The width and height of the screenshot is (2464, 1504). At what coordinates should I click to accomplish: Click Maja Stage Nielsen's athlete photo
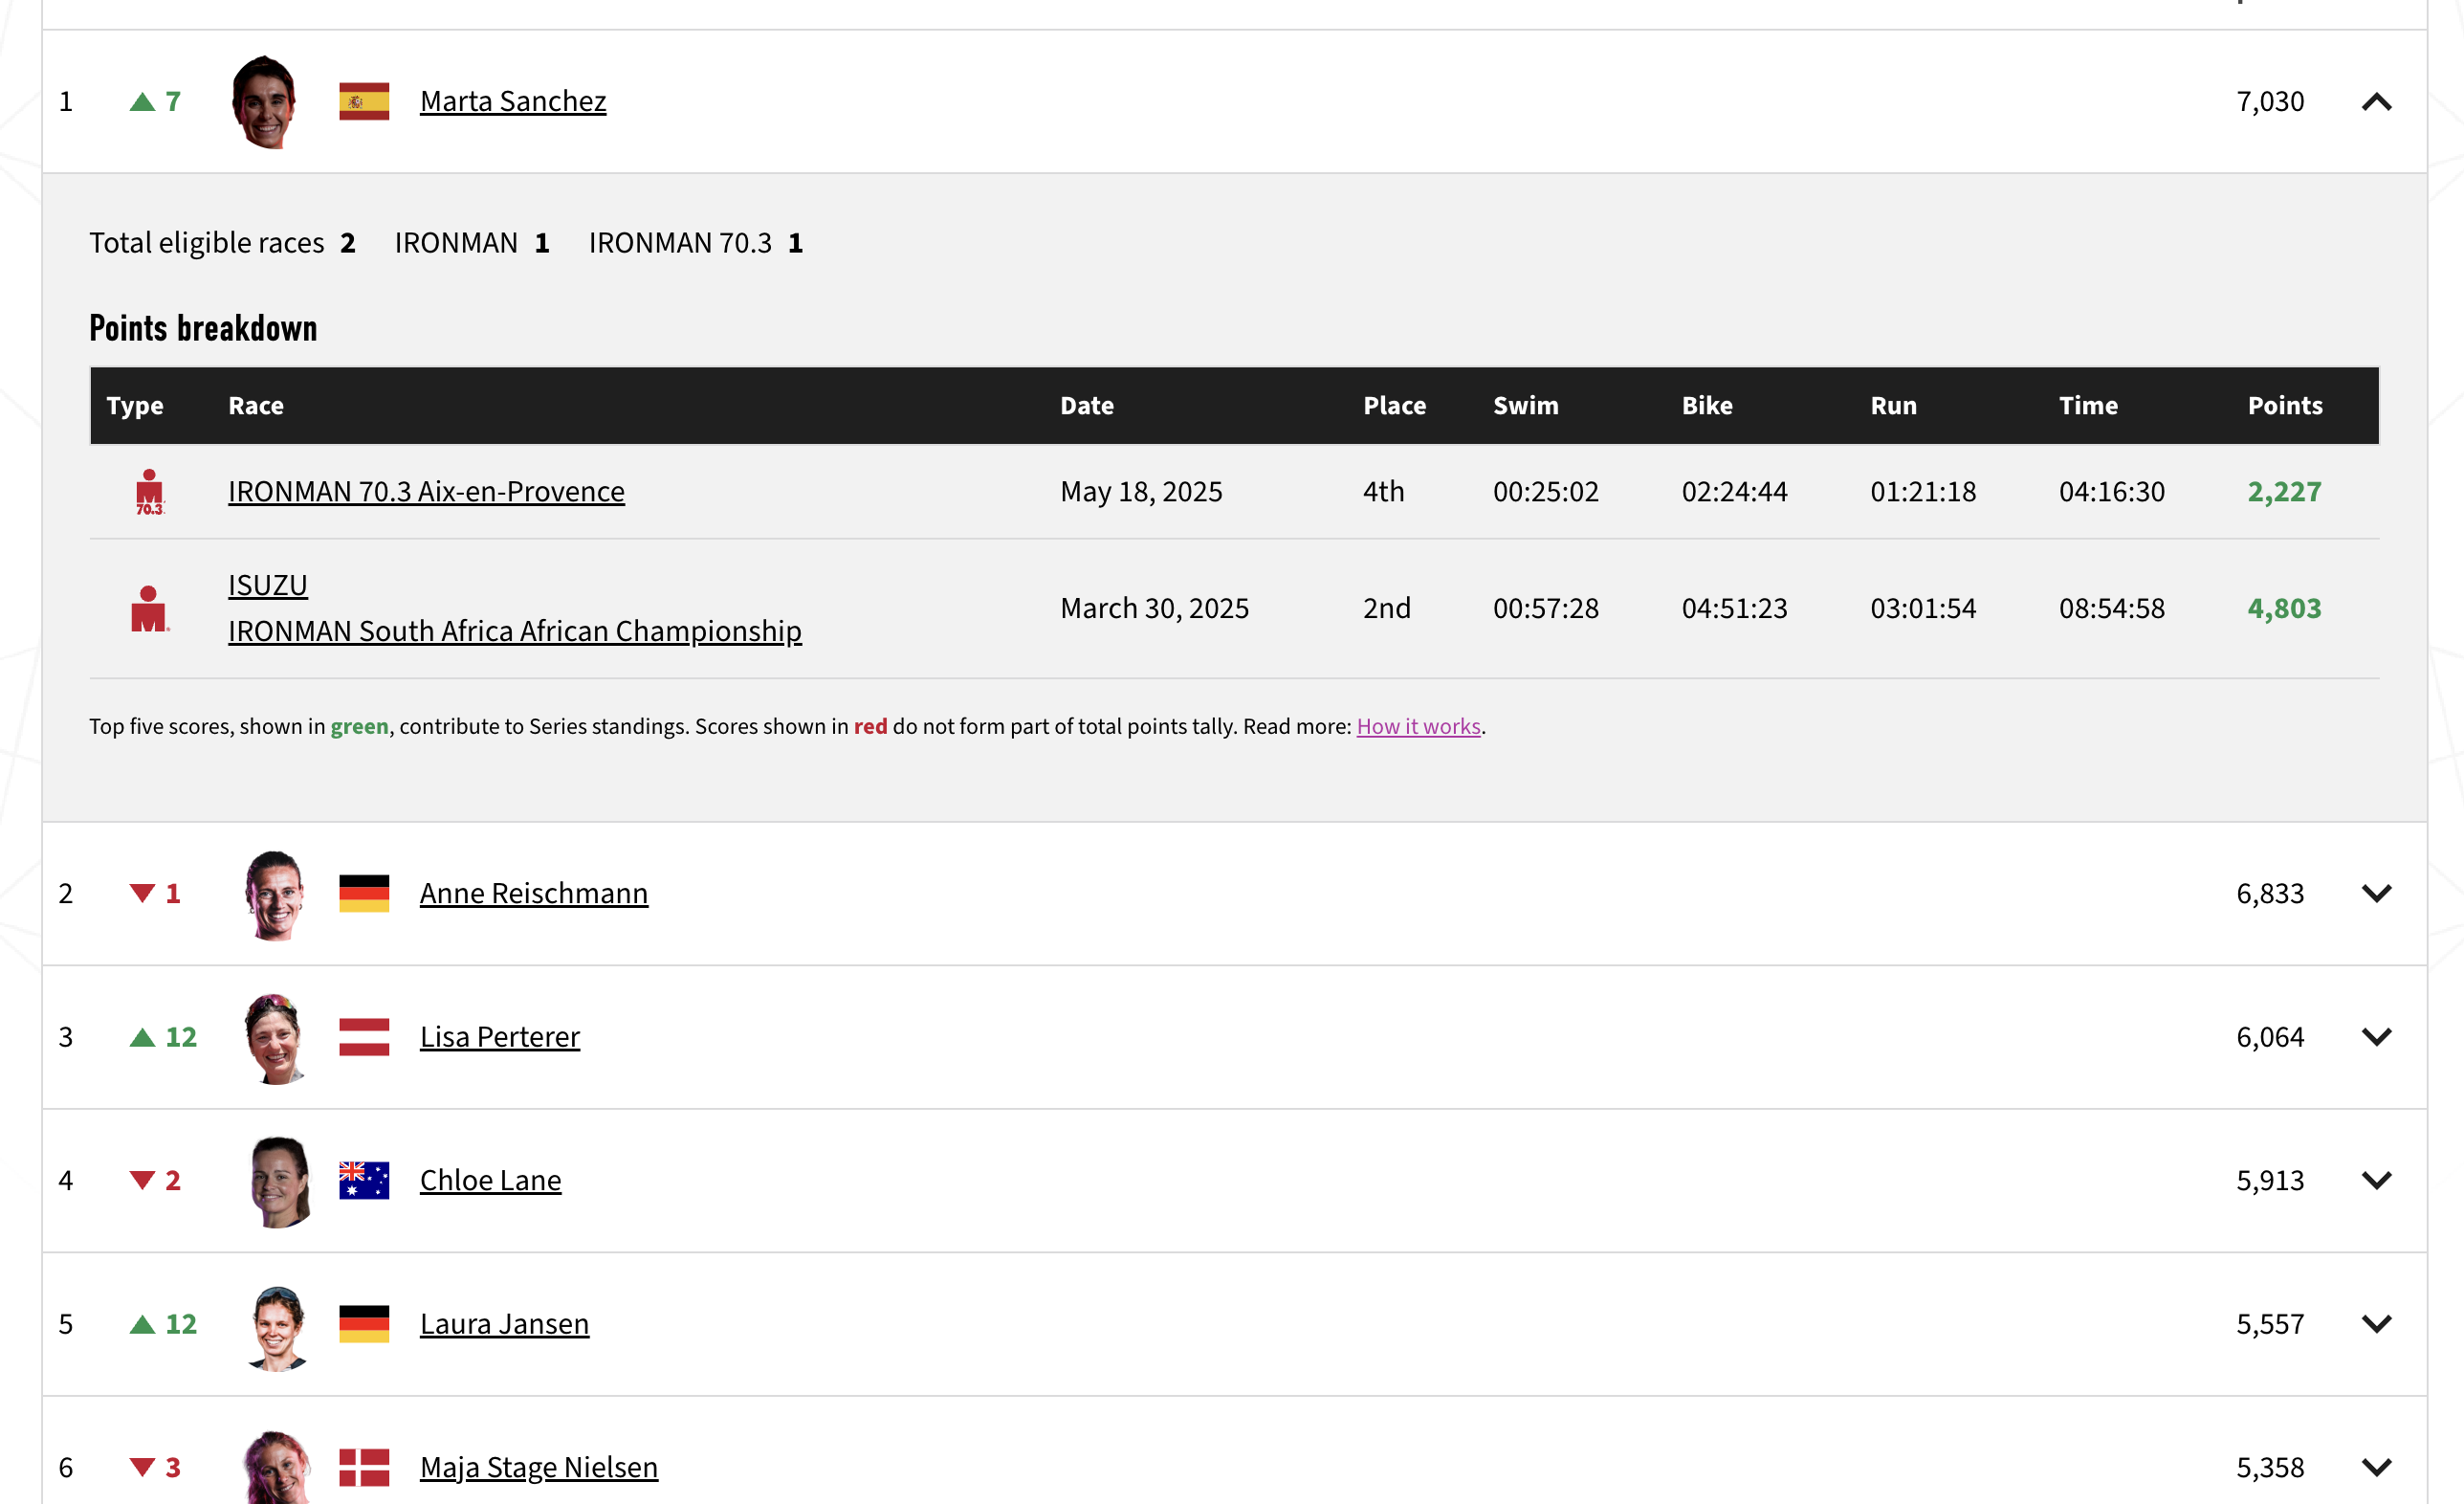[x=277, y=1467]
